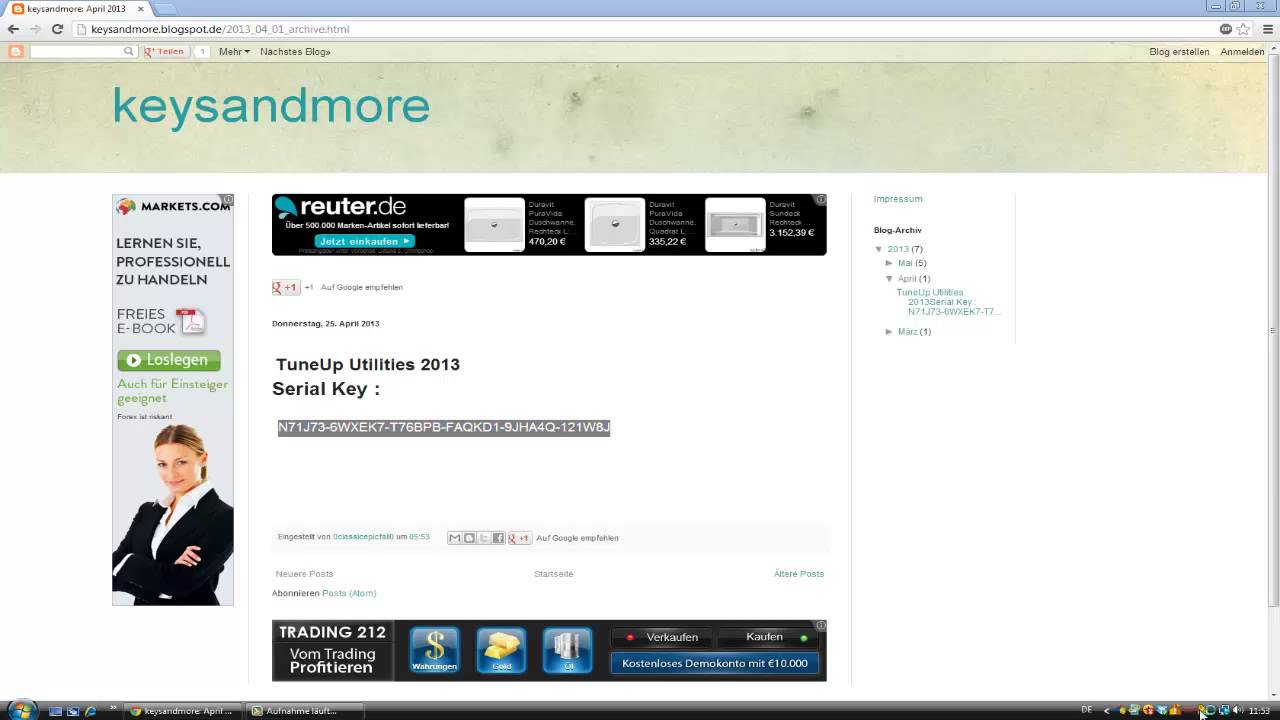The height and width of the screenshot is (720, 1280).
Task: Click the Gold icon in the Trading 212 ad
Action: (x=501, y=650)
